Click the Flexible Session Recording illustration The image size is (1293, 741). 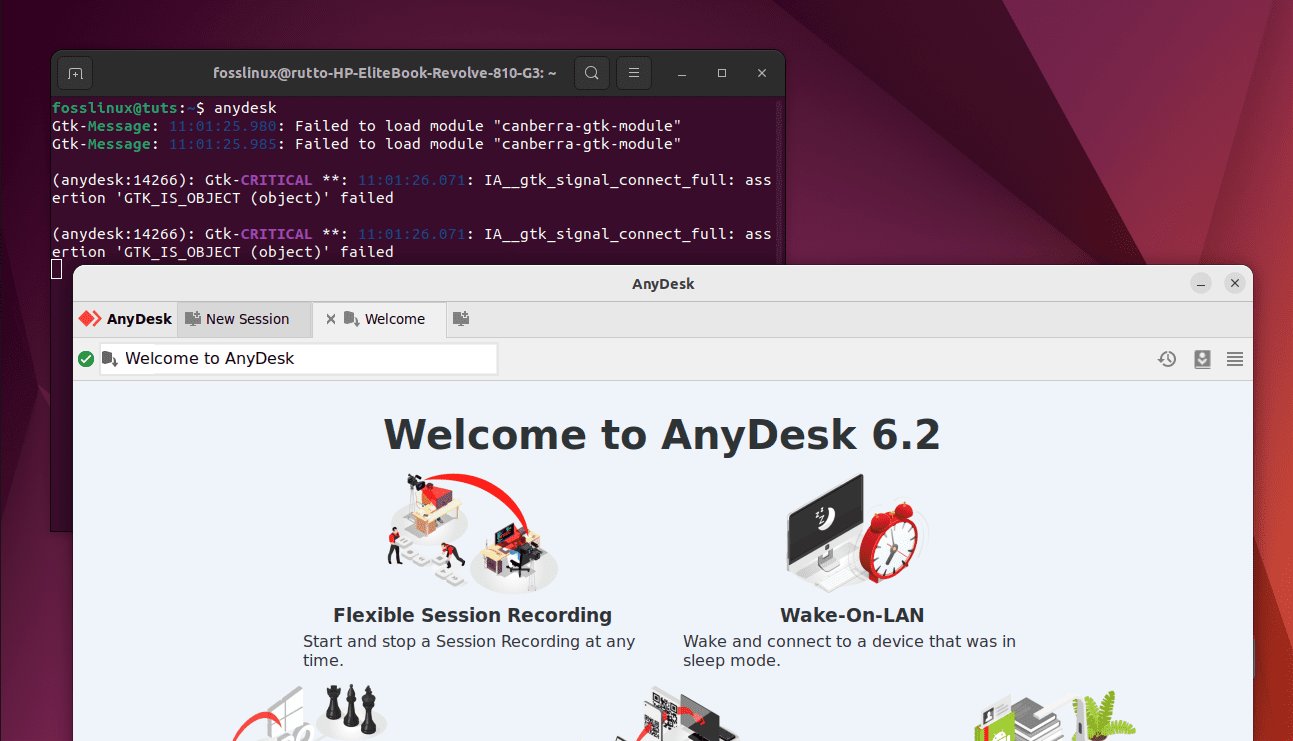pyautogui.click(x=472, y=534)
